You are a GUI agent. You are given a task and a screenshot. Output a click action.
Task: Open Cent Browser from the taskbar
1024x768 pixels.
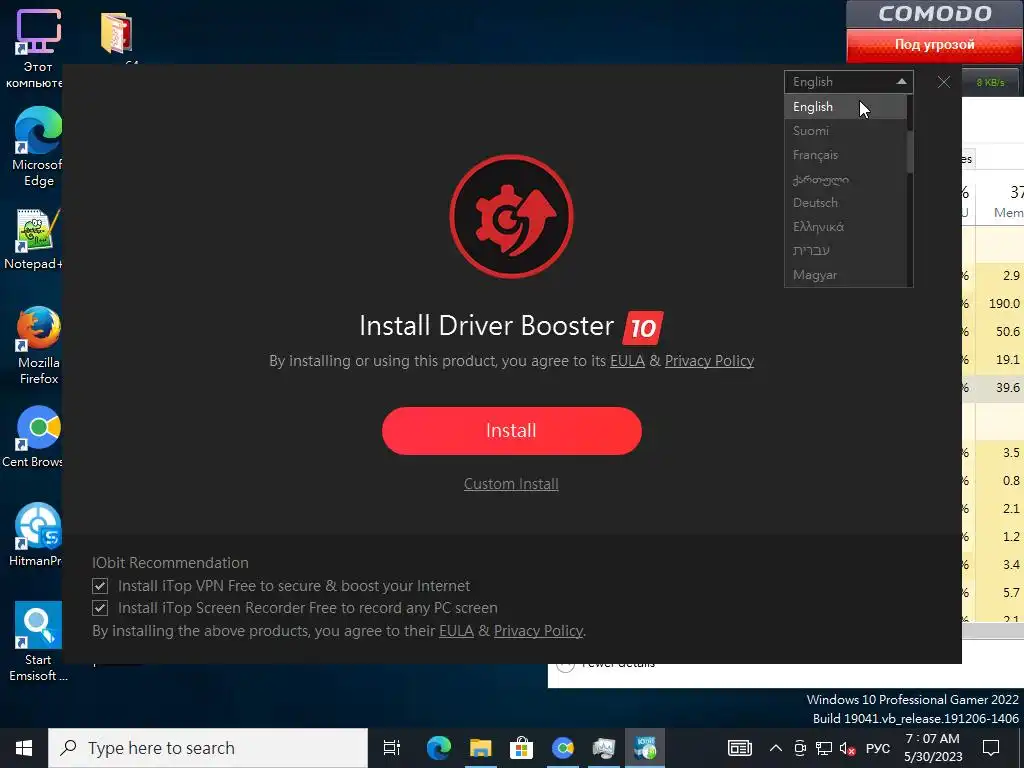pyautogui.click(x=562, y=748)
